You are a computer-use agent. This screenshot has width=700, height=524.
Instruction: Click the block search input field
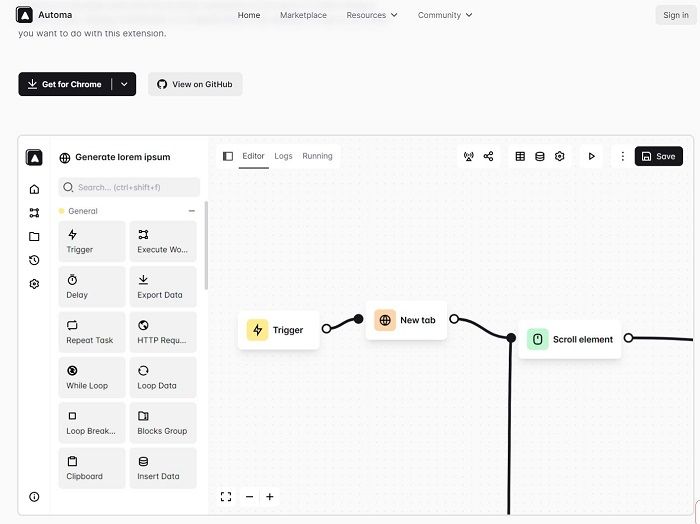point(129,187)
